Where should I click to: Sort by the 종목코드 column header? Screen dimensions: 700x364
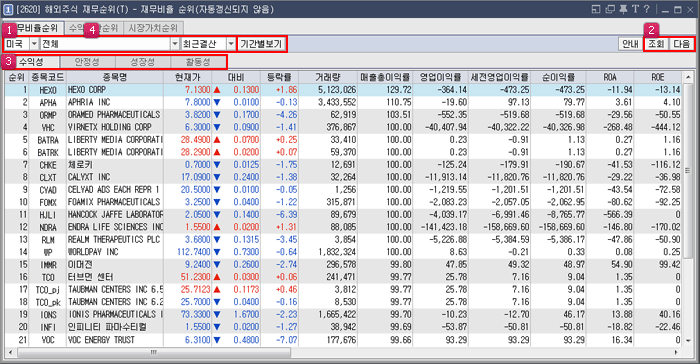pos(48,77)
